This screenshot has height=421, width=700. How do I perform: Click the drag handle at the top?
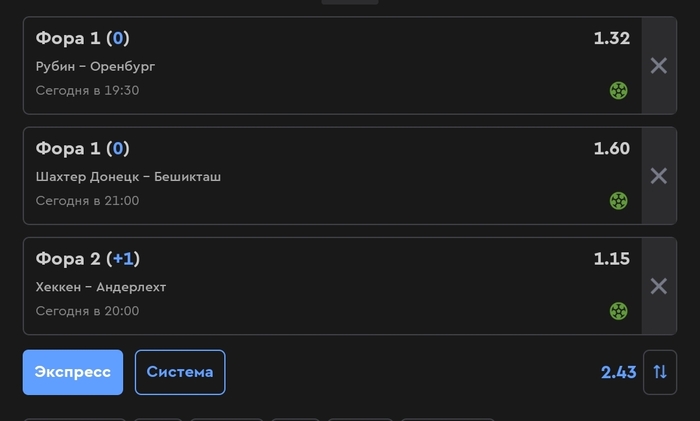350,2
